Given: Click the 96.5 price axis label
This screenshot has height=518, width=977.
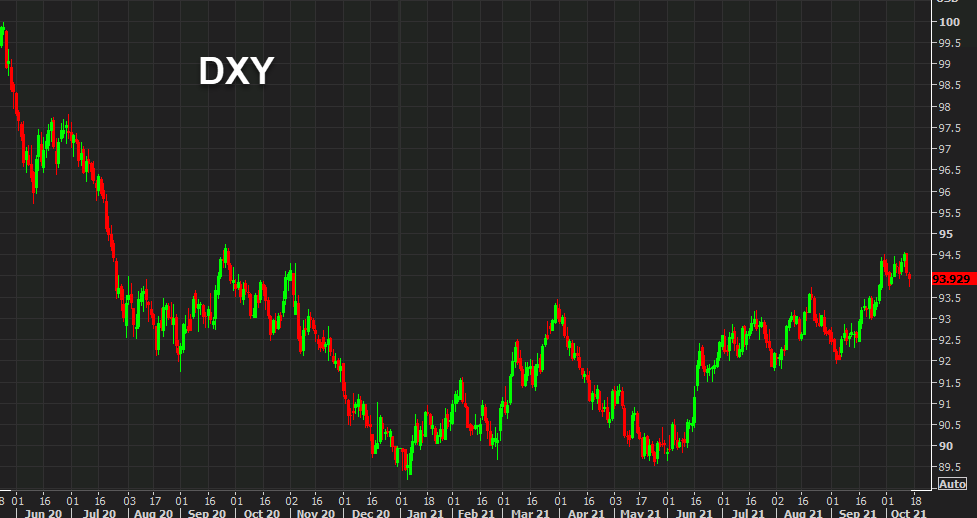Looking at the screenshot, I should pos(951,170).
